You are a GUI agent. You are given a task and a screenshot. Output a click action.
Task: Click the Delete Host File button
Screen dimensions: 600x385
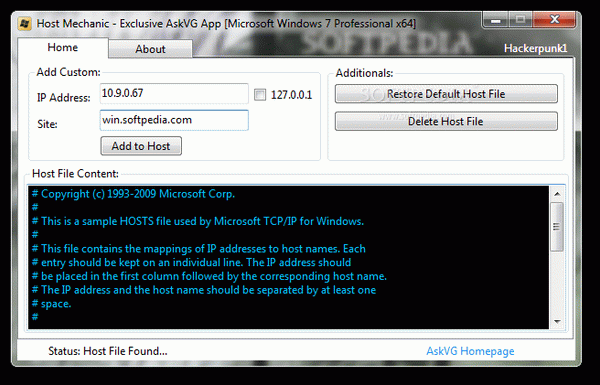coord(446,121)
